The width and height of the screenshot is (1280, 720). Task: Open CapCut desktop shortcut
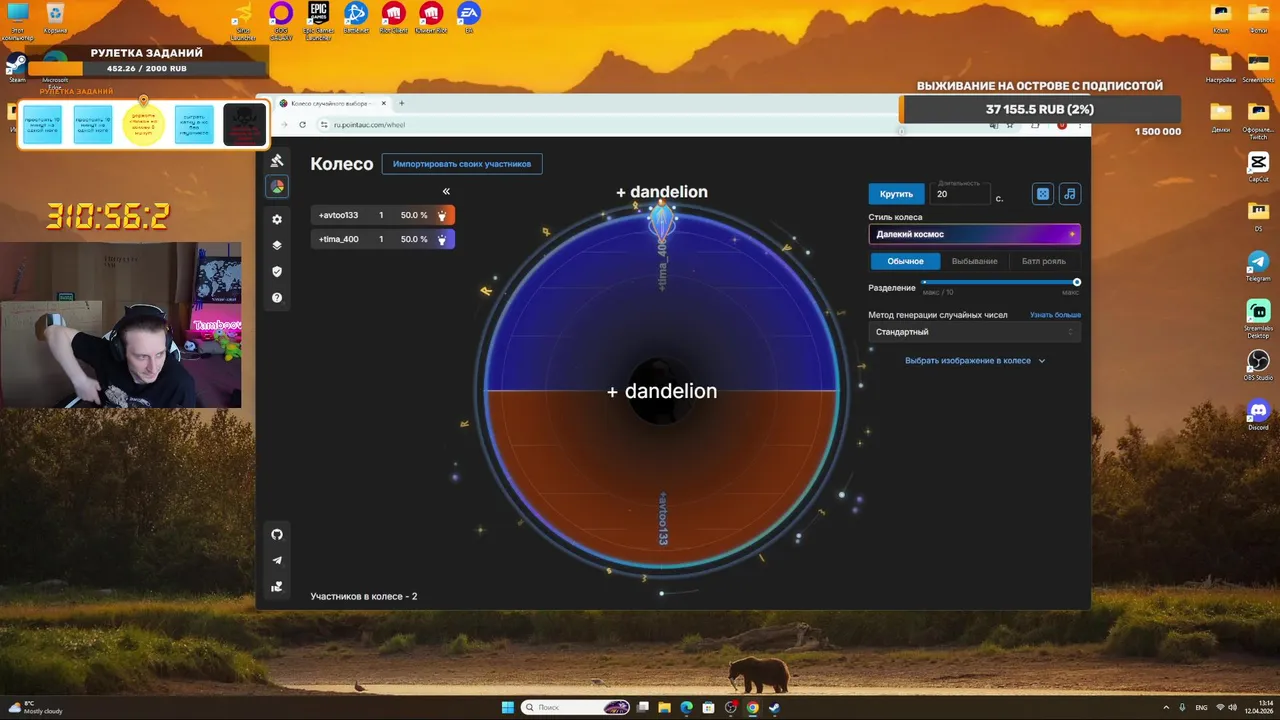pos(1258,166)
